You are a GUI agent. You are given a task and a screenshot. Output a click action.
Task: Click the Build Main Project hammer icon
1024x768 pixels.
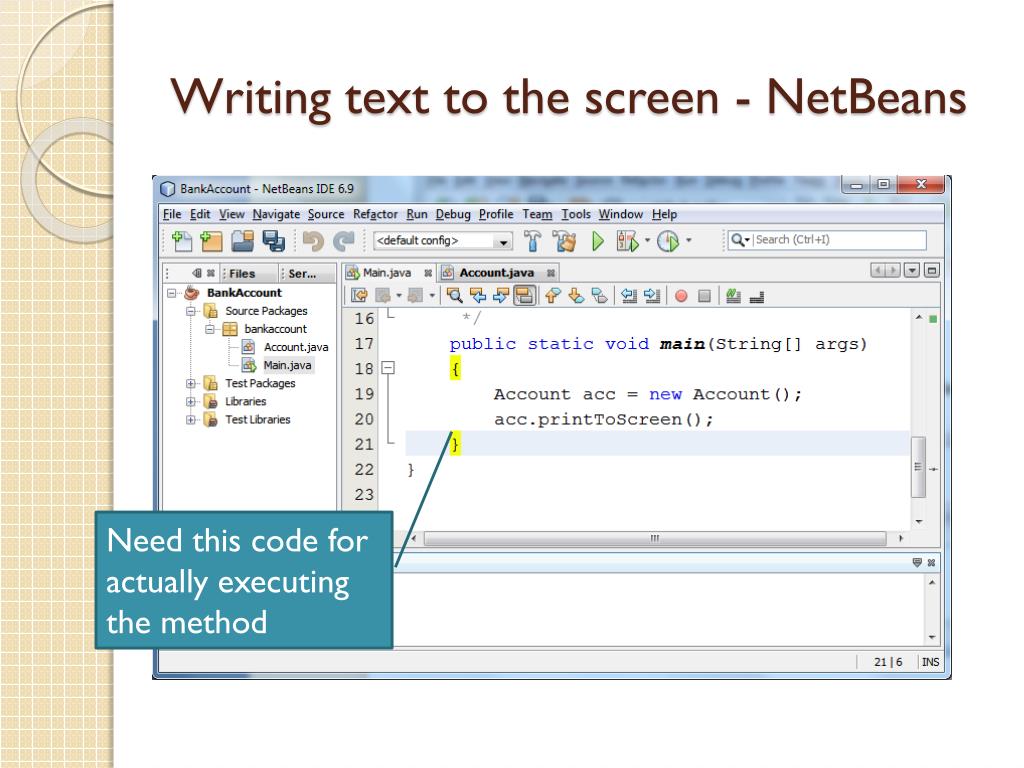coord(532,241)
